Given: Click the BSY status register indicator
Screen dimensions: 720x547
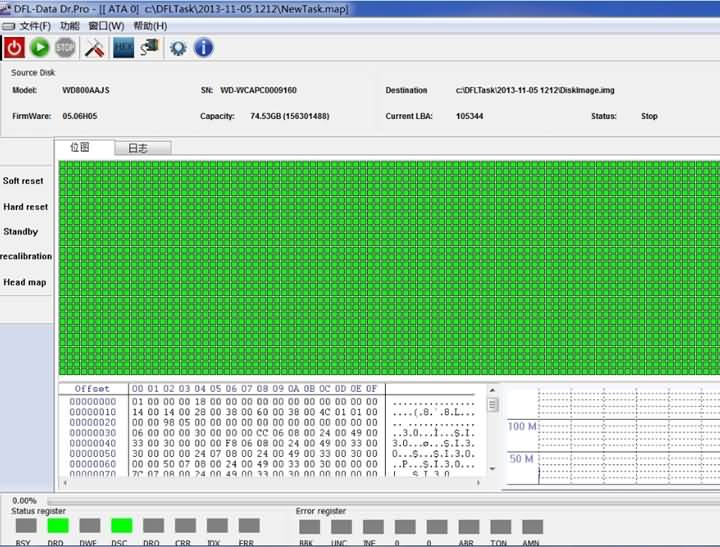Looking at the screenshot, I should [x=25, y=525].
